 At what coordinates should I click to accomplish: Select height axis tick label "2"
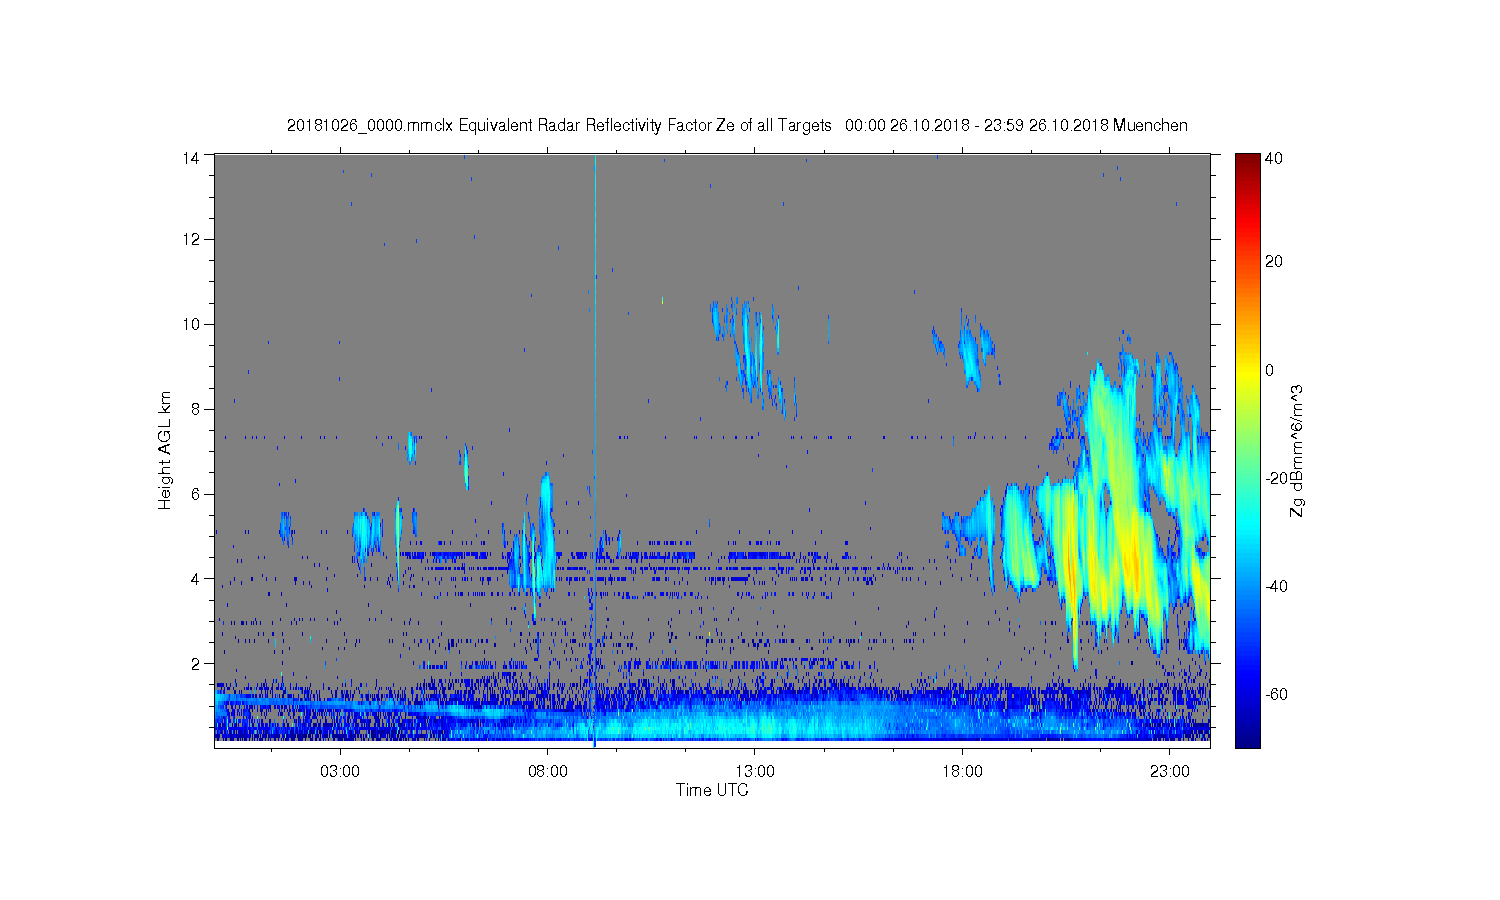click(x=195, y=663)
